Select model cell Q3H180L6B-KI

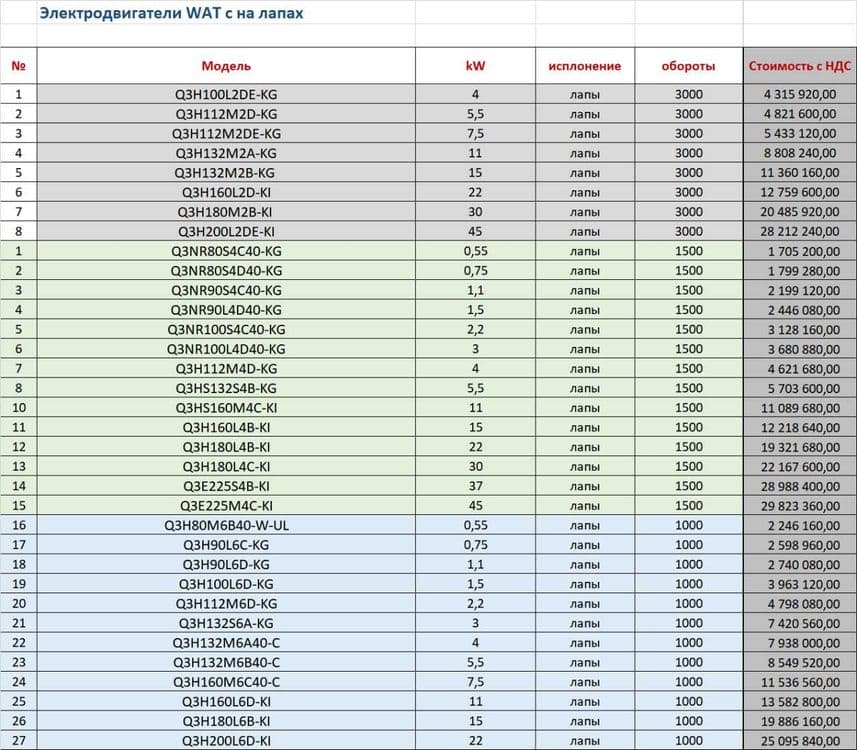click(x=226, y=722)
